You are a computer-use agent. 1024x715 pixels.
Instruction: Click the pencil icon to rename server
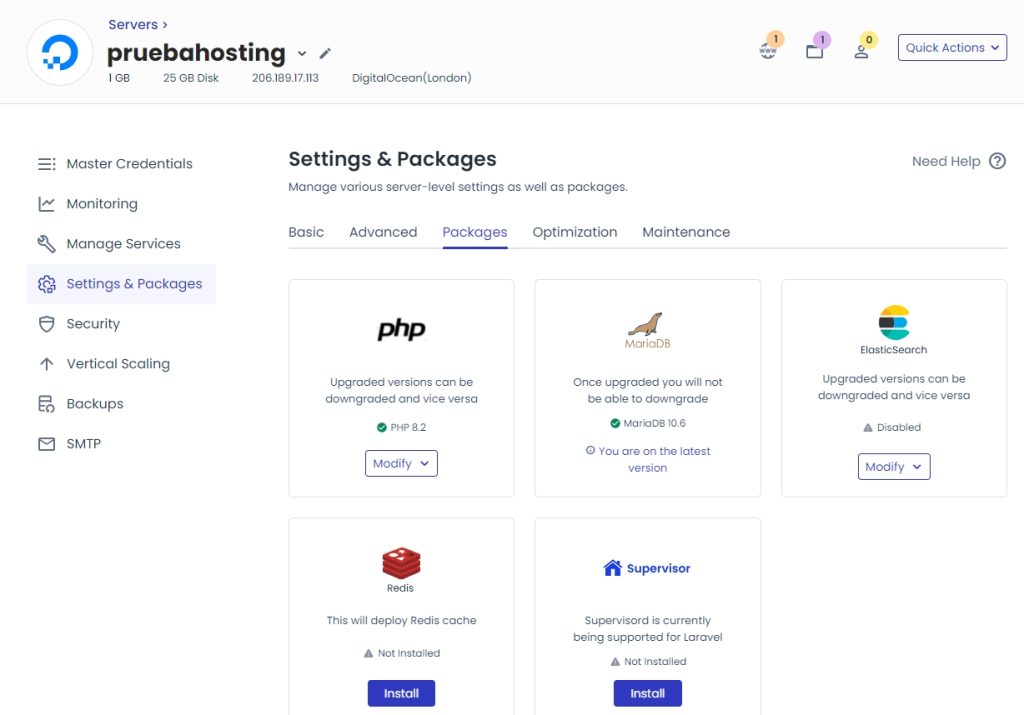coord(325,53)
